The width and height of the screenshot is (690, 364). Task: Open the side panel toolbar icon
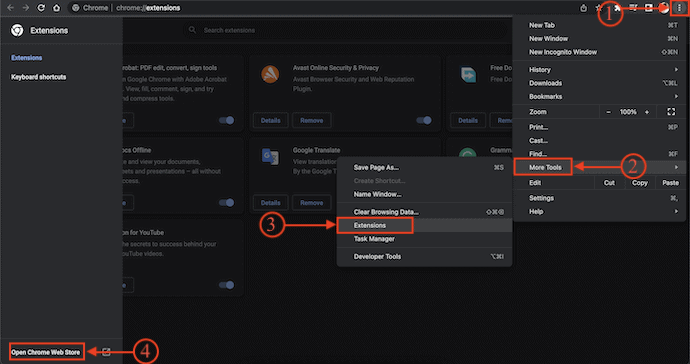tap(648, 8)
